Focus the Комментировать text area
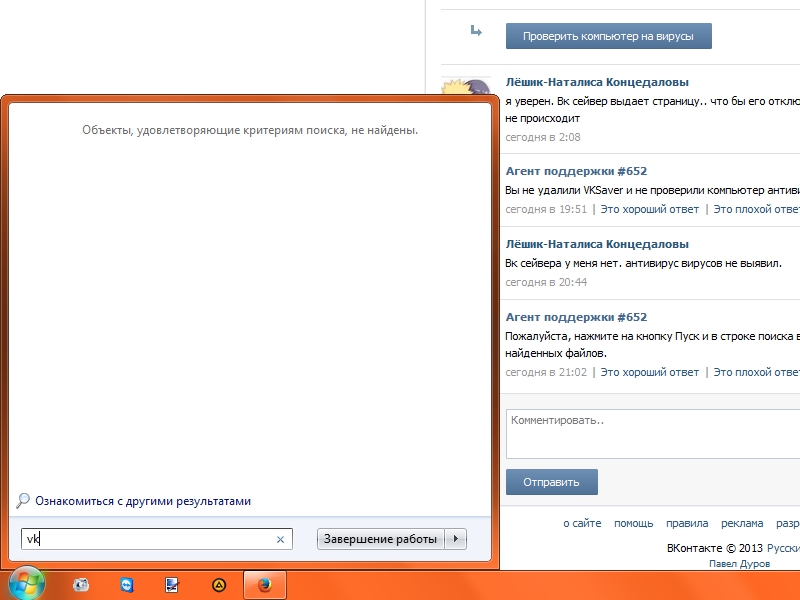Screen dimensions: 800x600 (x=653, y=434)
